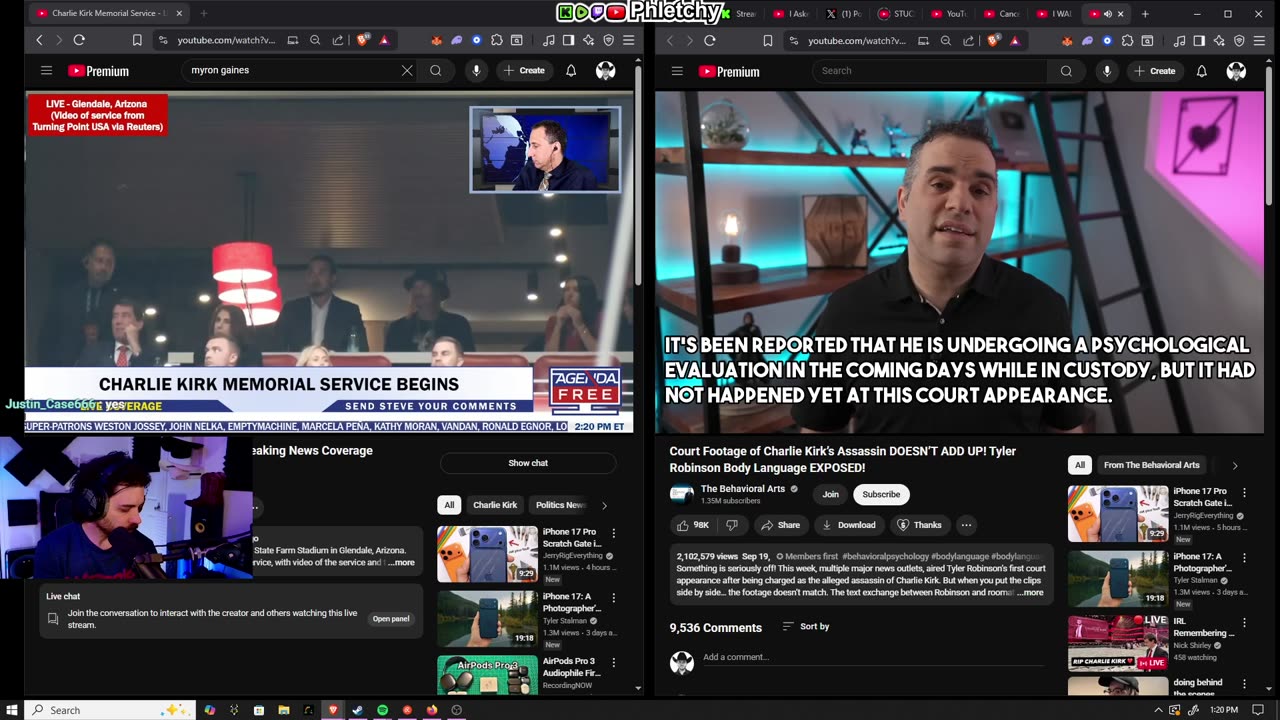
Task: Click Share under the Behavioral Arts video
Action: pos(780,525)
